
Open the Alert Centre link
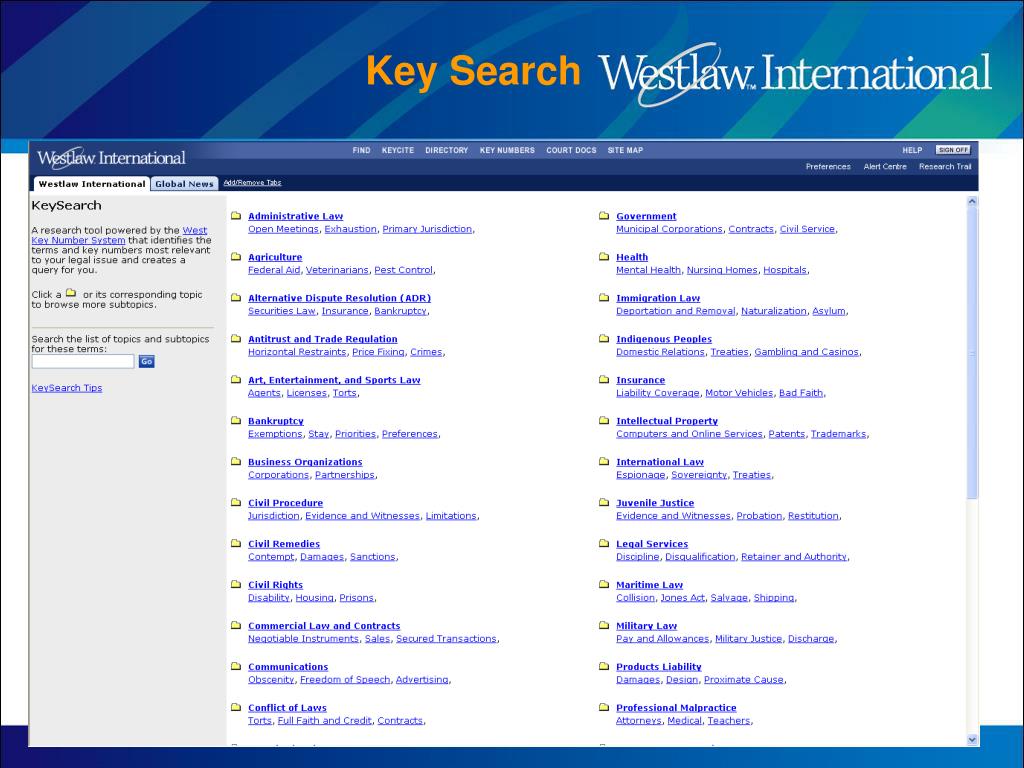point(885,167)
